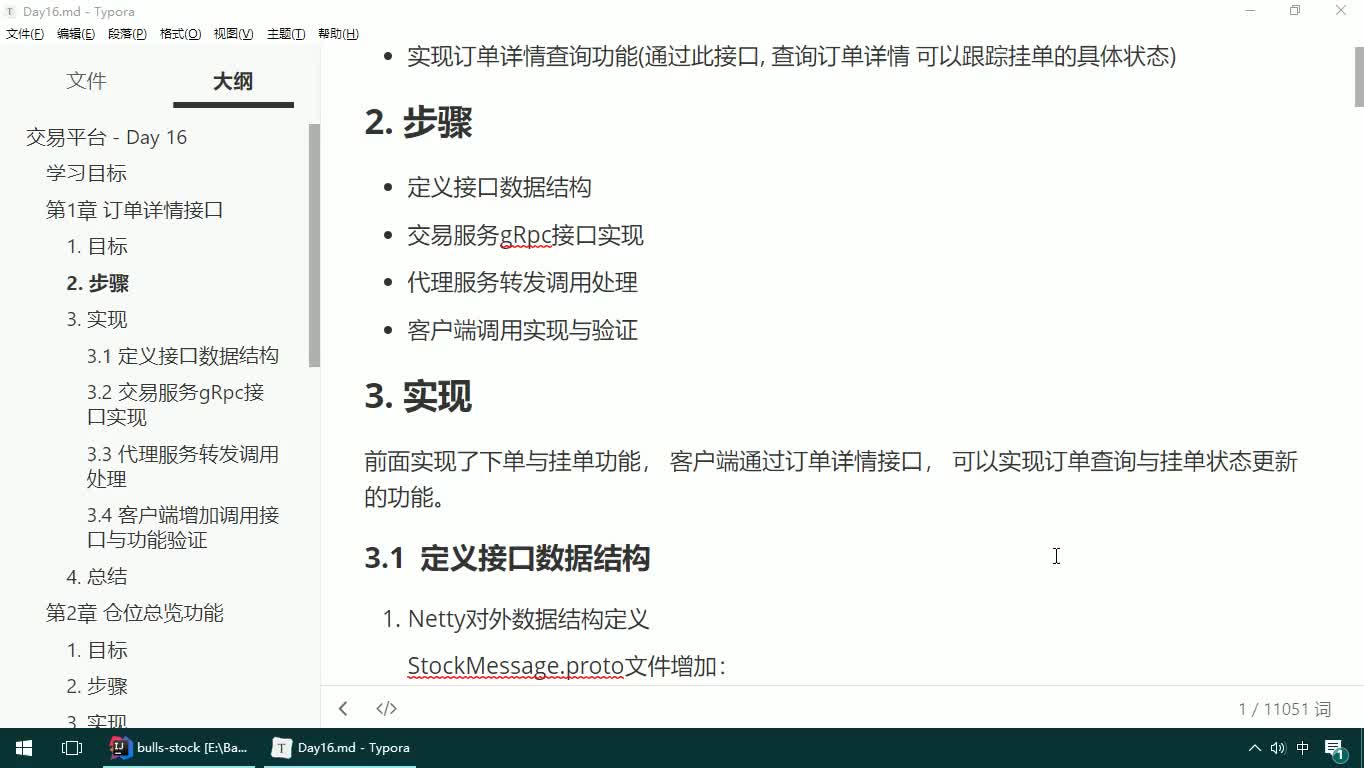1364x768 pixels.
Task: Select '3. 实现' under 第1章 outline
Action: tap(97, 319)
